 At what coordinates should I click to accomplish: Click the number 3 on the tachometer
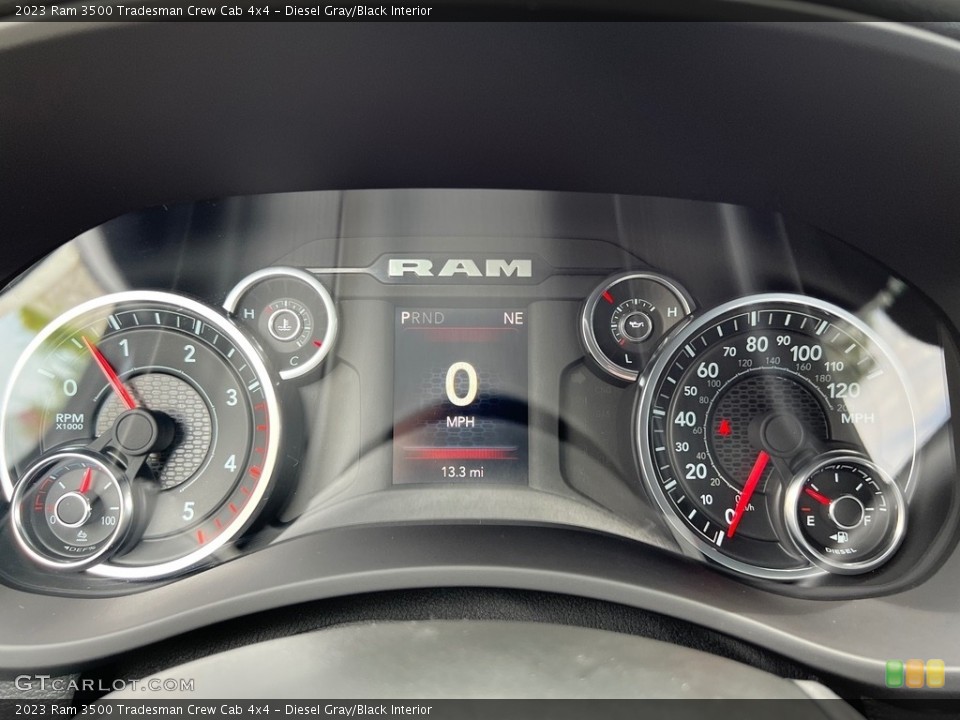(231, 397)
